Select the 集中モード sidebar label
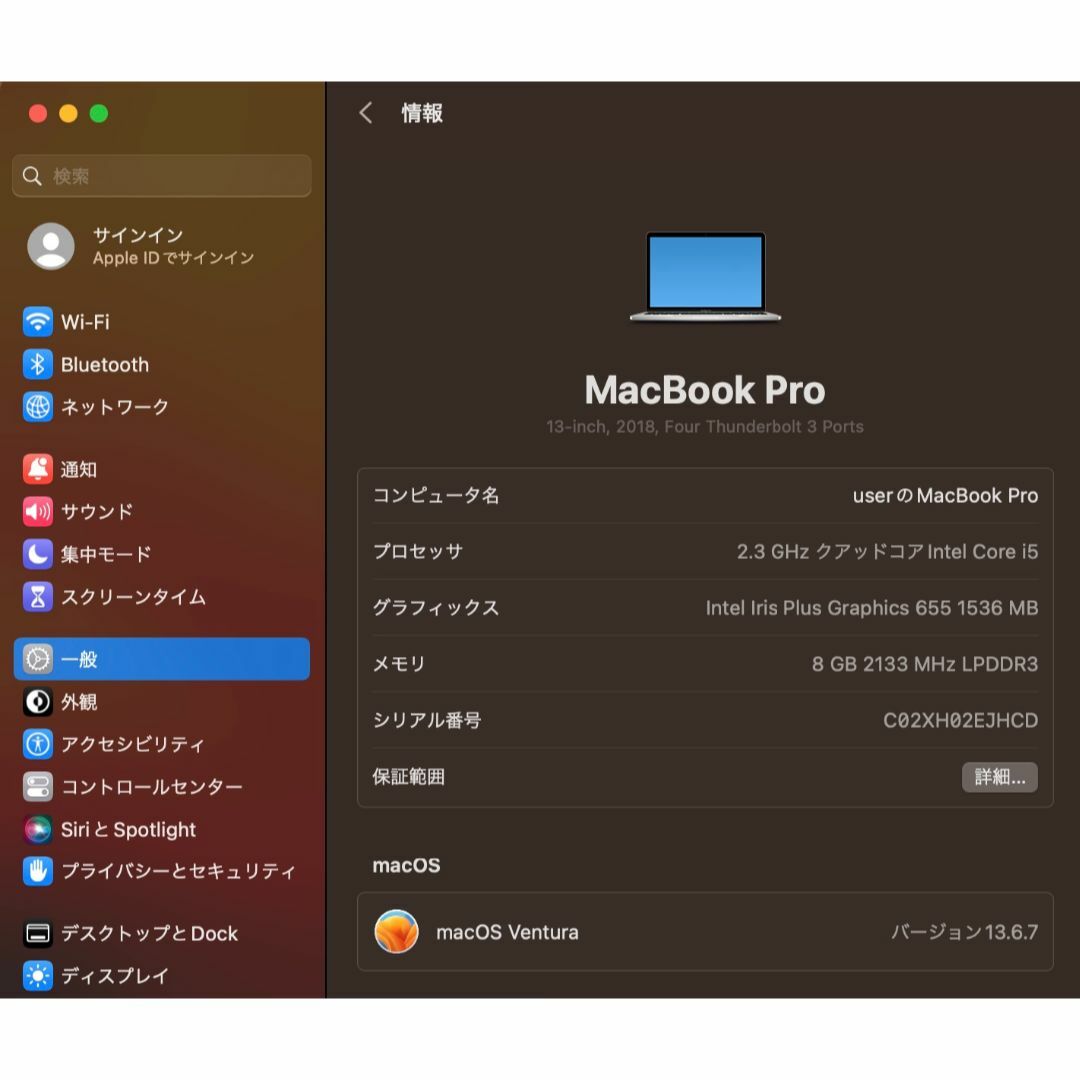 pos(105,554)
